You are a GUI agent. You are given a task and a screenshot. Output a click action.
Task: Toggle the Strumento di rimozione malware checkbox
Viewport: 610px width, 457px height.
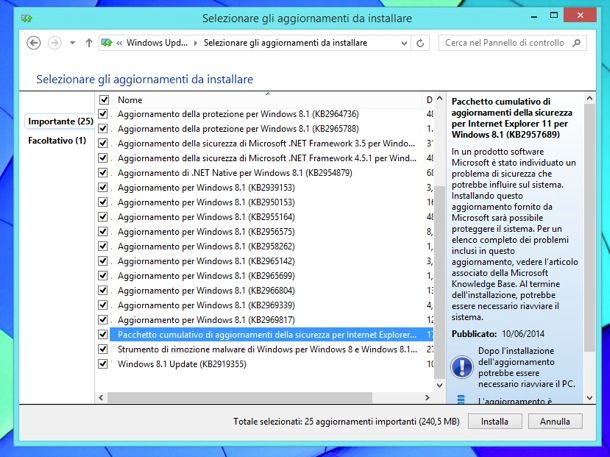pyautogui.click(x=103, y=349)
